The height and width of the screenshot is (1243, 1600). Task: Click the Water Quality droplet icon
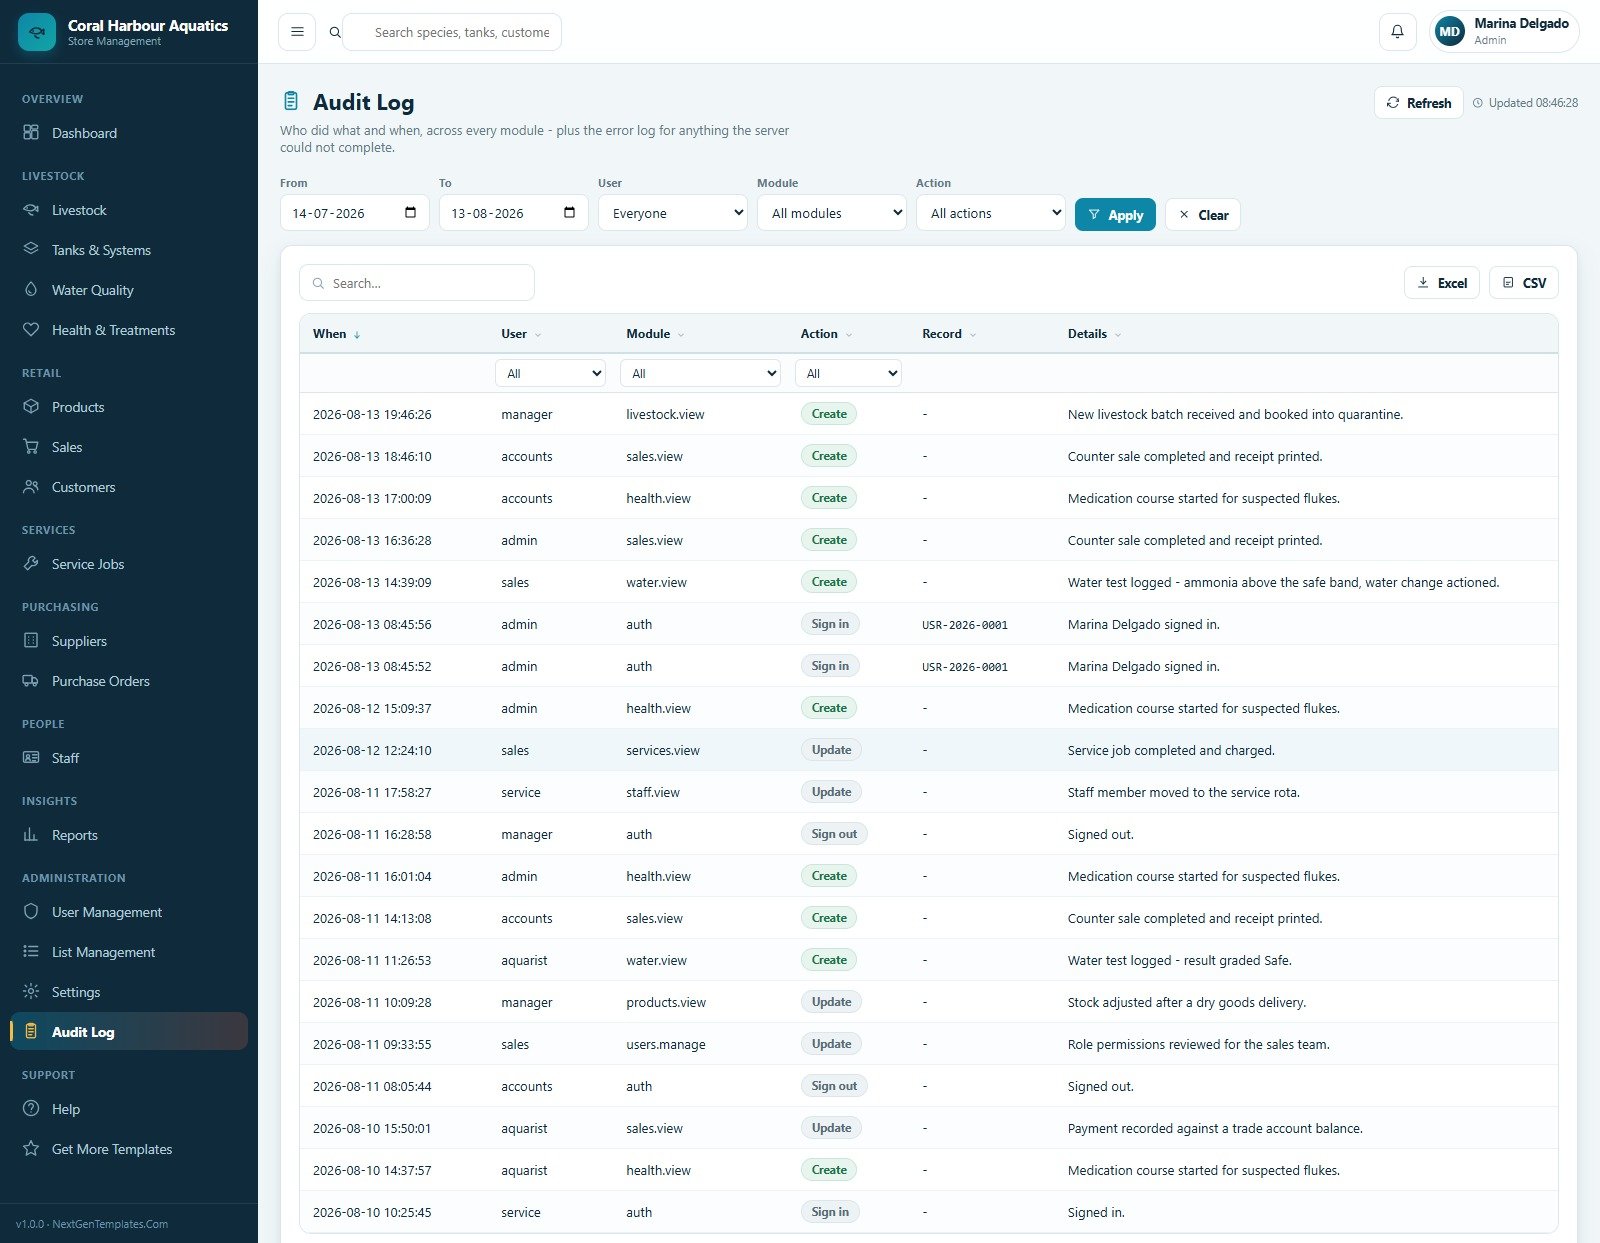coord(31,290)
